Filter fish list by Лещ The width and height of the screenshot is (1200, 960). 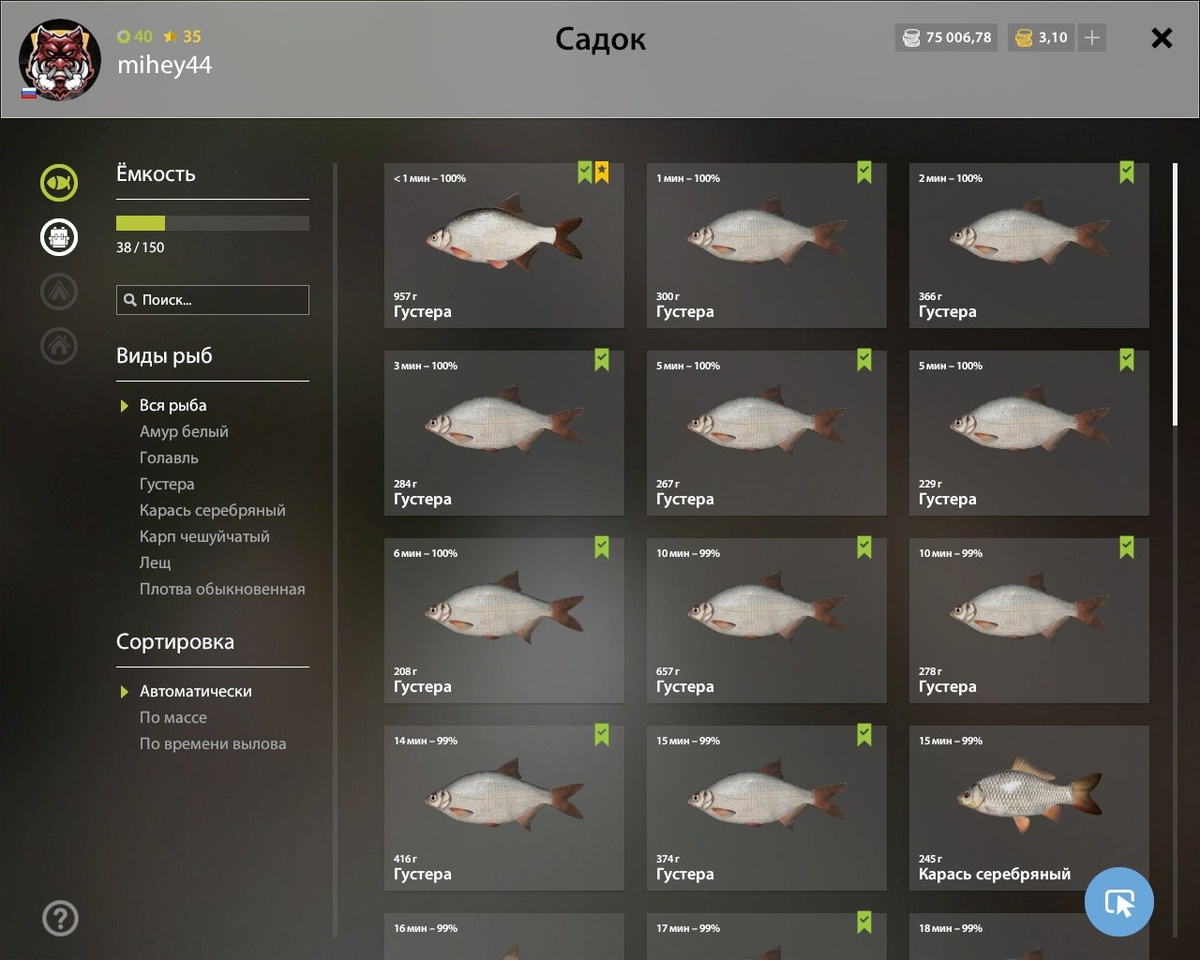click(x=155, y=562)
